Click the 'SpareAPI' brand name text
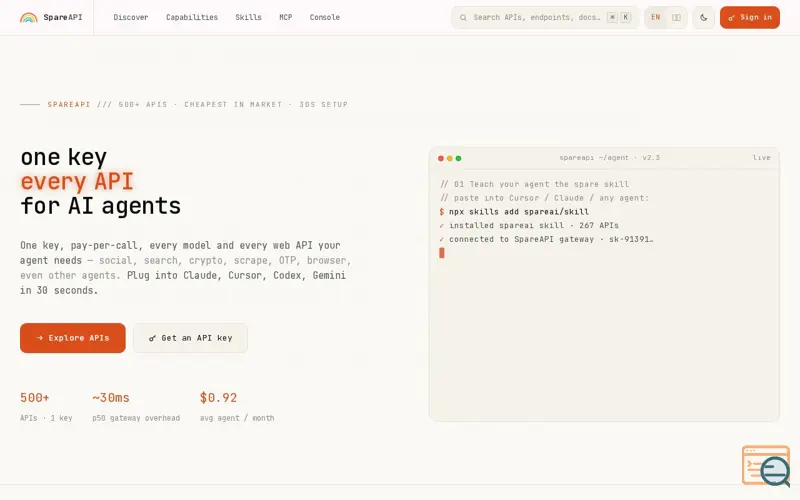The image size is (800, 500). [63, 17]
